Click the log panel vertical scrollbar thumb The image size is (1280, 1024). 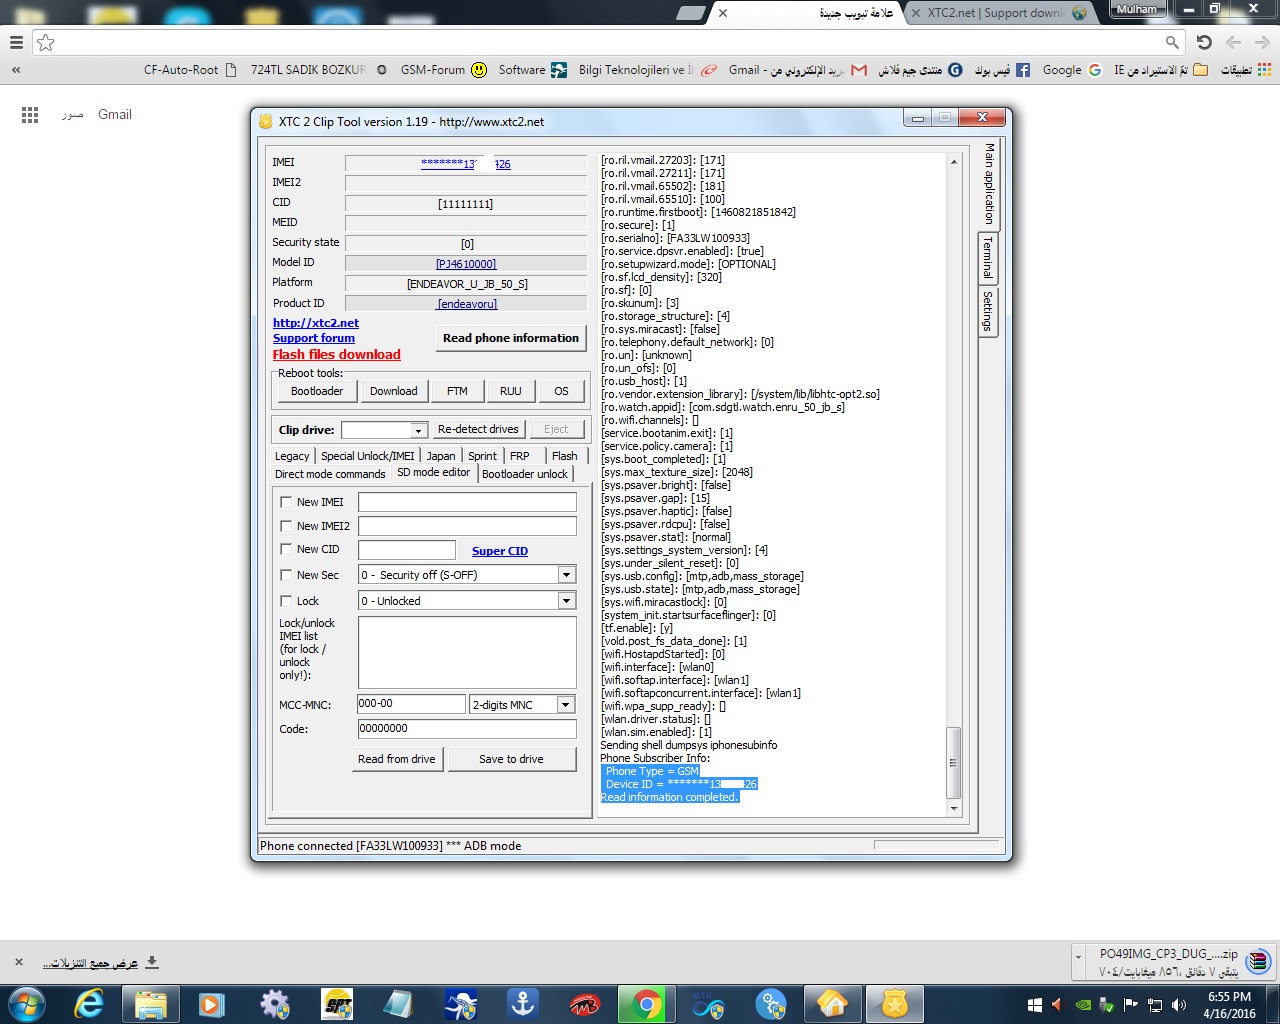click(x=953, y=762)
